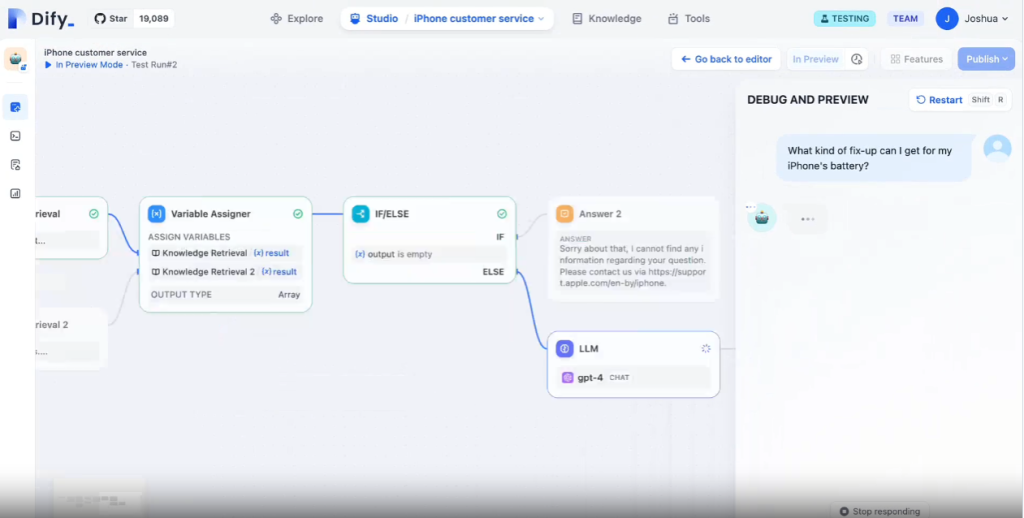Click the user question chat bubble

873,158
